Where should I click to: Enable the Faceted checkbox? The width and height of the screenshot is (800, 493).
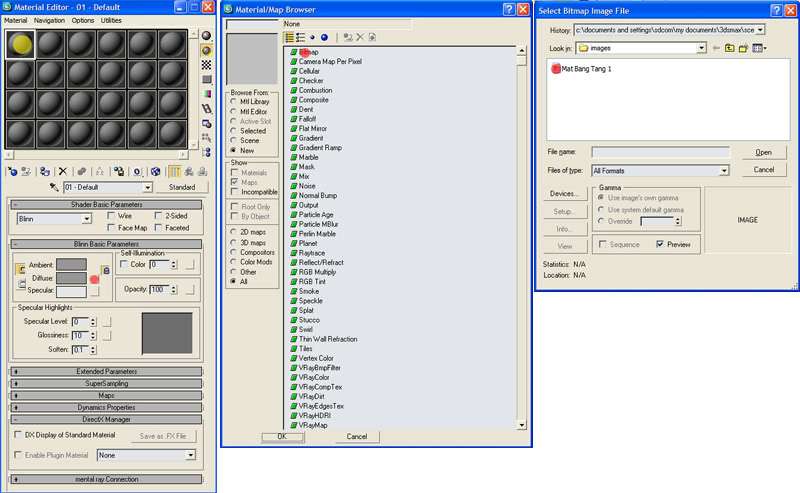tap(158, 228)
